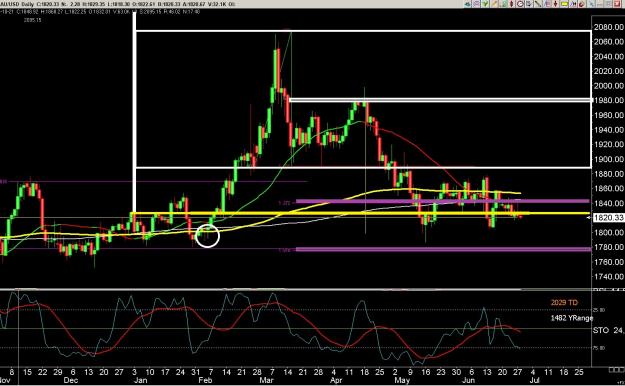Click the 2000.00 price axis label
The width and height of the screenshot is (625, 386).
[x=608, y=86]
